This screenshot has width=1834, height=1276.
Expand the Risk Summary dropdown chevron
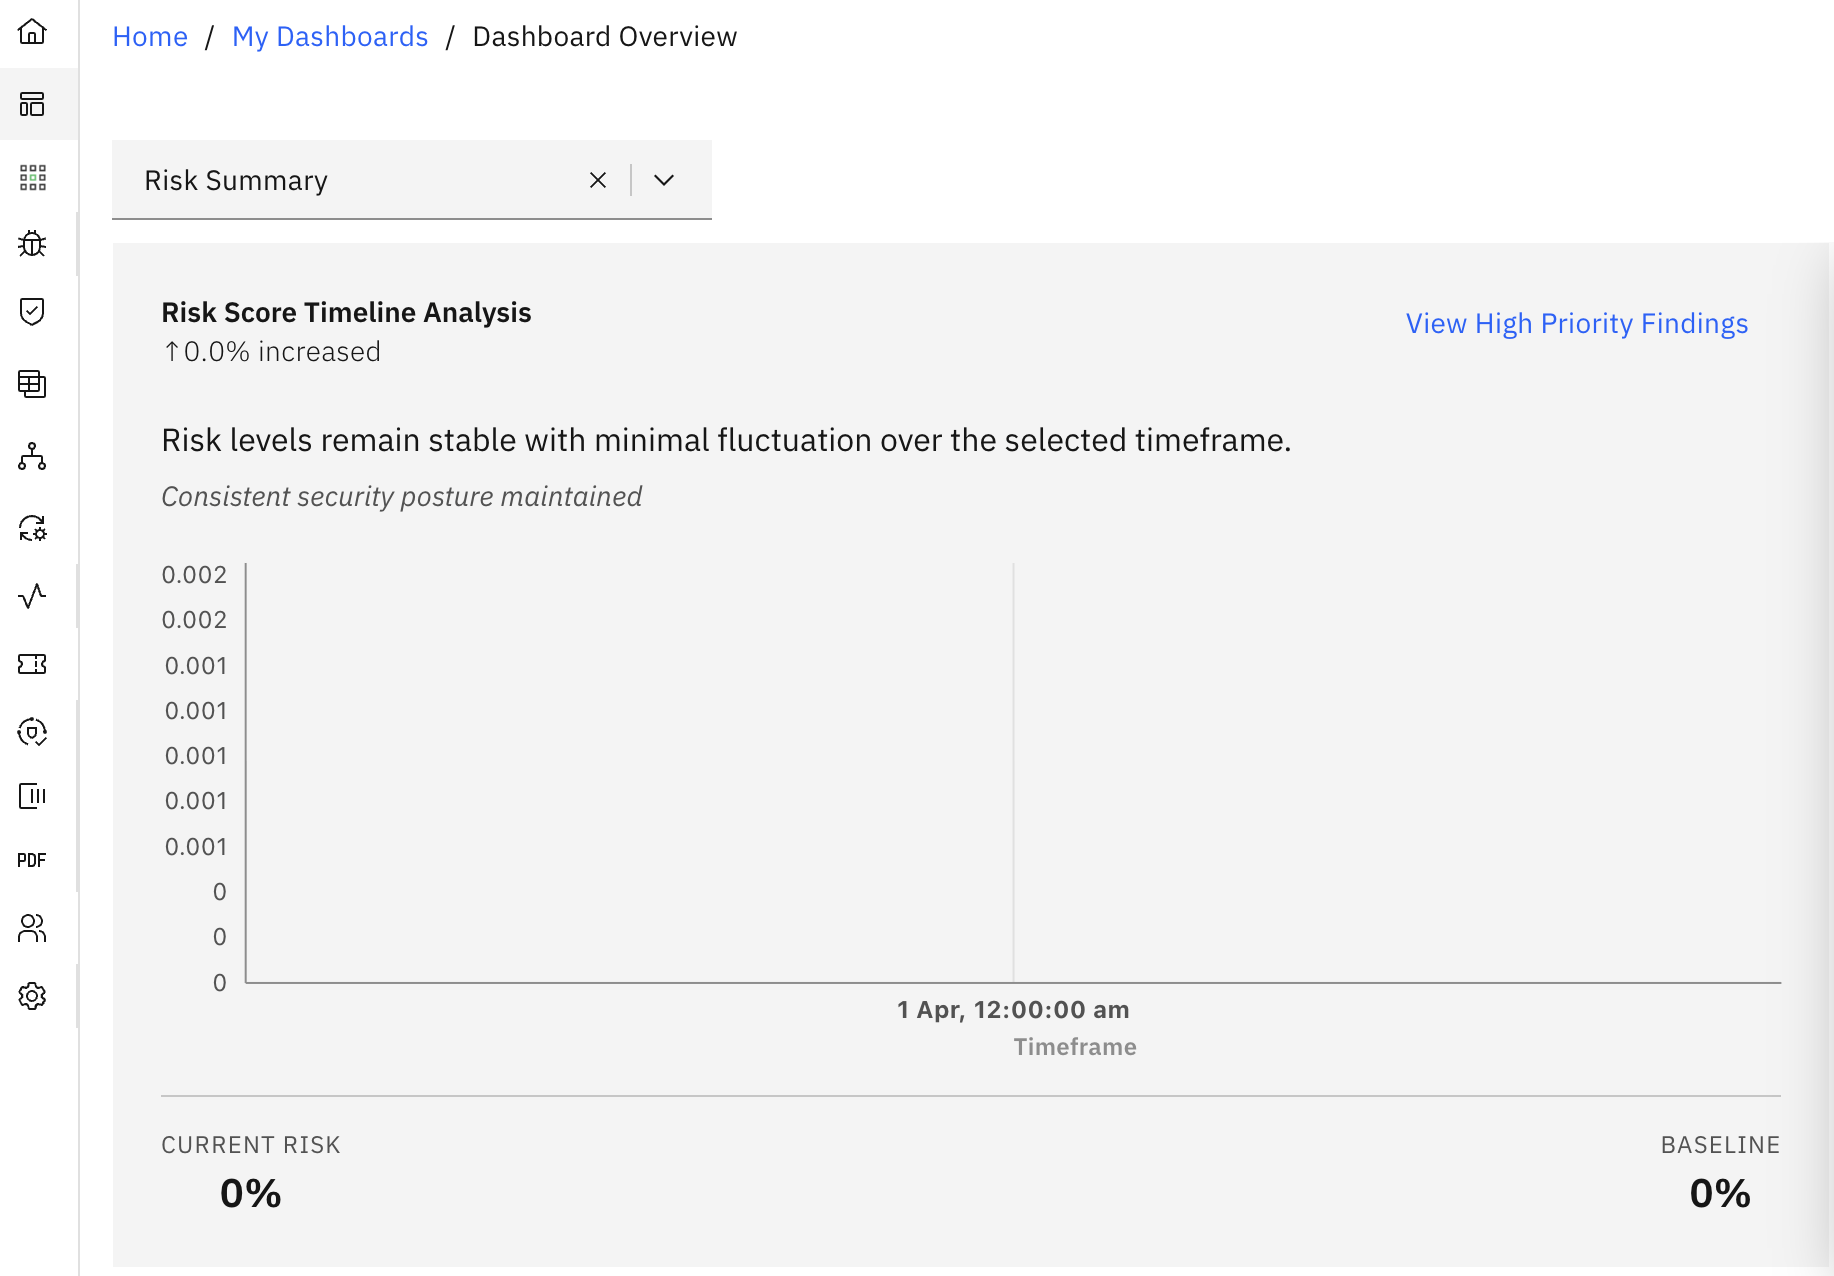click(664, 180)
